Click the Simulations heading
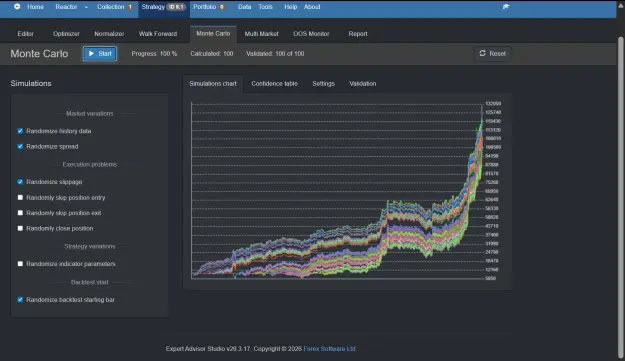The width and height of the screenshot is (625, 361). tap(31, 83)
